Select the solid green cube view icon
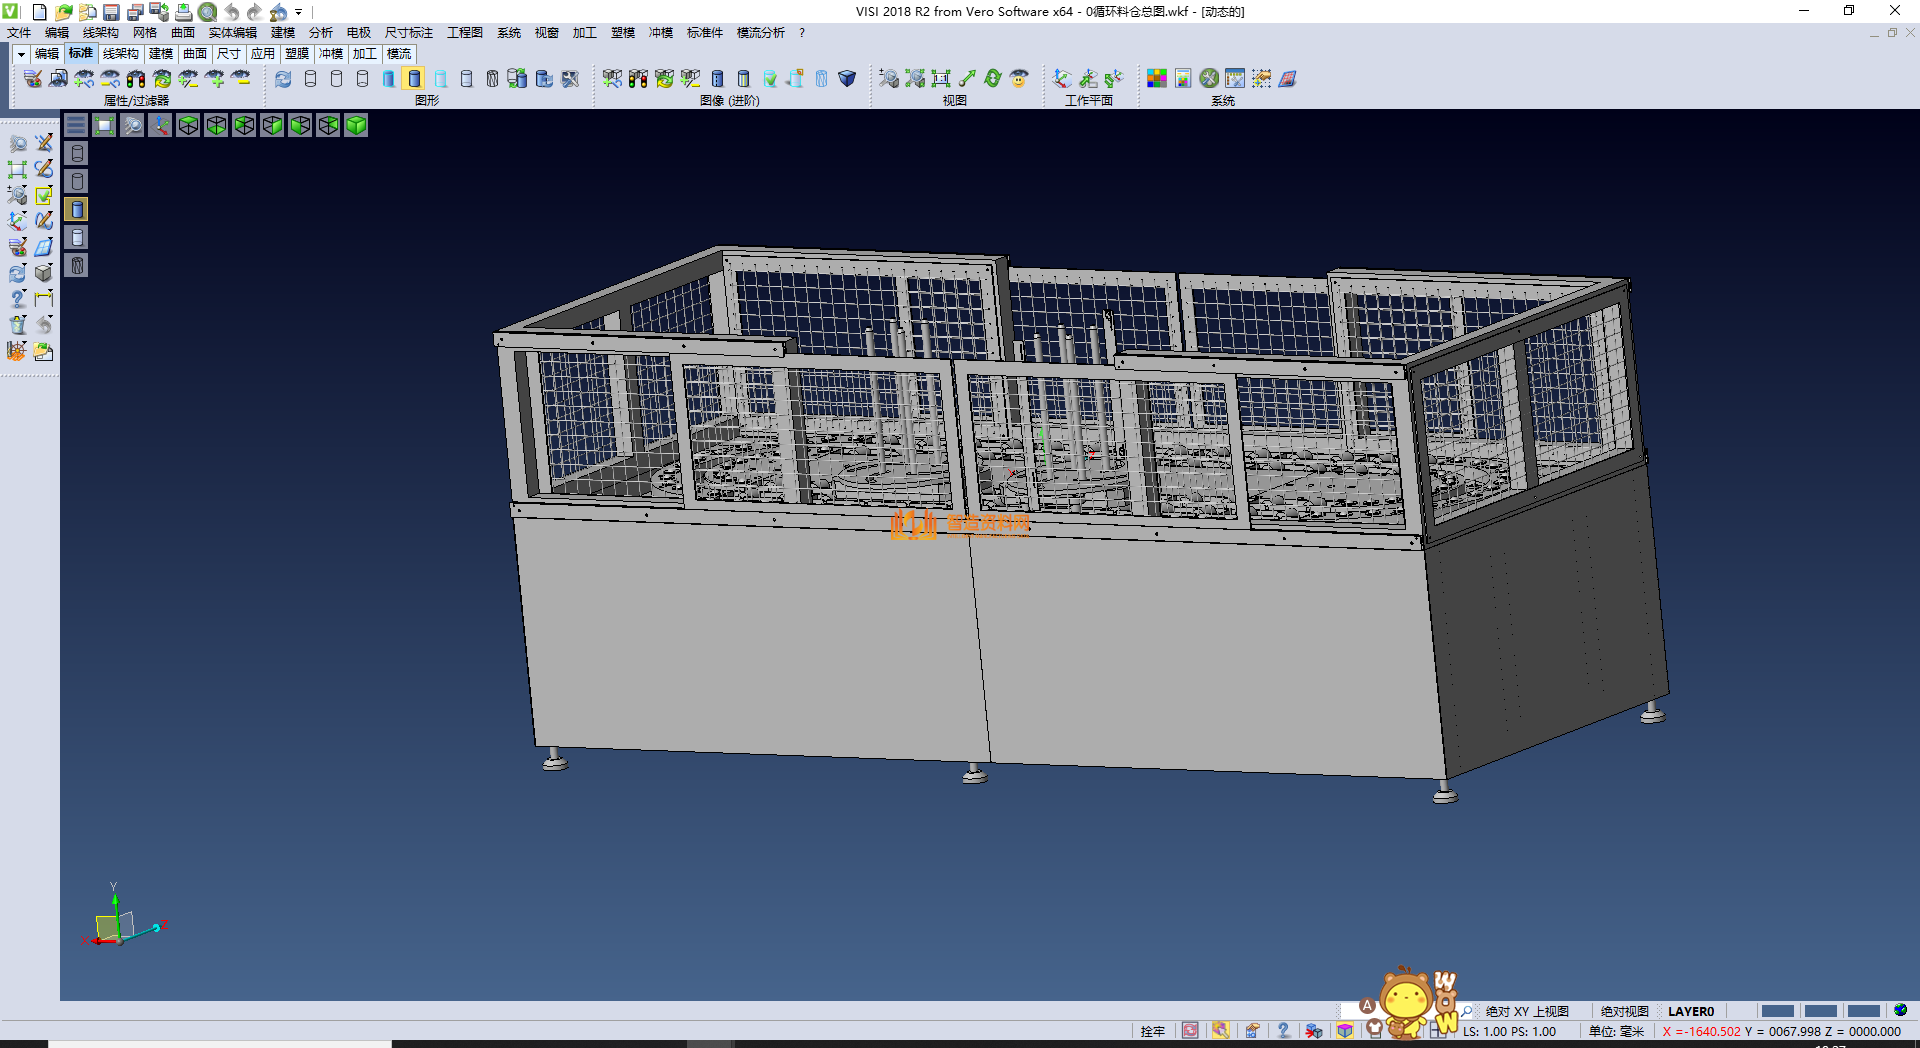Image resolution: width=1920 pixels, height=1048 pixels. [356, 125]
